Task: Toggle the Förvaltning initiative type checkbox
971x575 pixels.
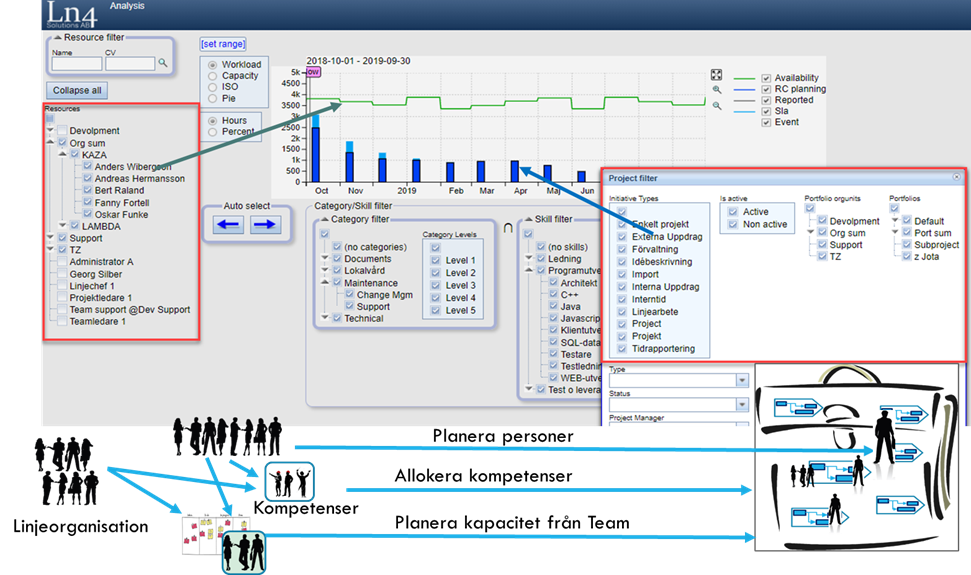Action: pyautogui.click(x=622, y=249)
